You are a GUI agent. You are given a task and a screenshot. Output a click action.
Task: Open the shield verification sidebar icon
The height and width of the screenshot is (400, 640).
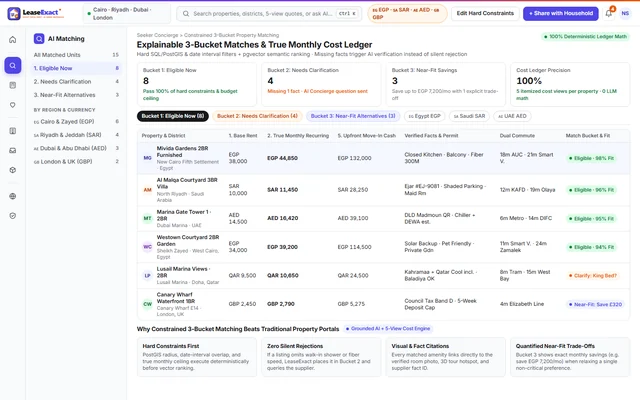13,216
